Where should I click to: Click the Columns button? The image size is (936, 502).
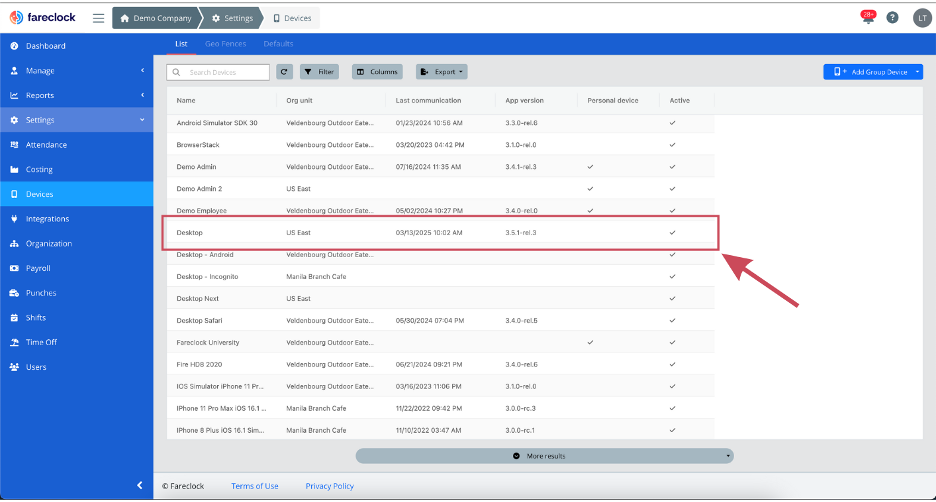377,72
